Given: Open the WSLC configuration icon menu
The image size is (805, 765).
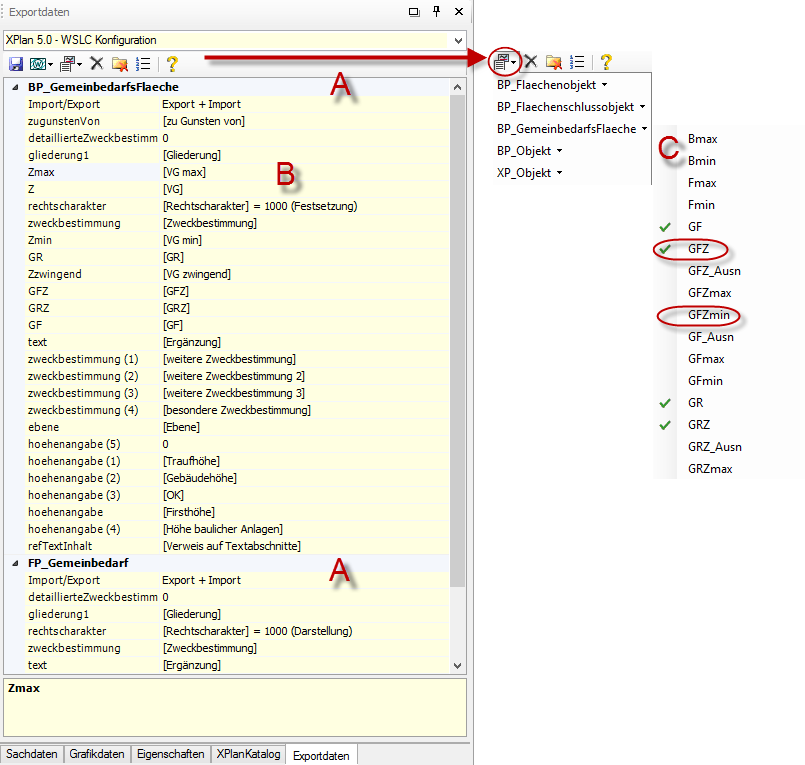Looking at the screenshot, I should tap(42, 64).
